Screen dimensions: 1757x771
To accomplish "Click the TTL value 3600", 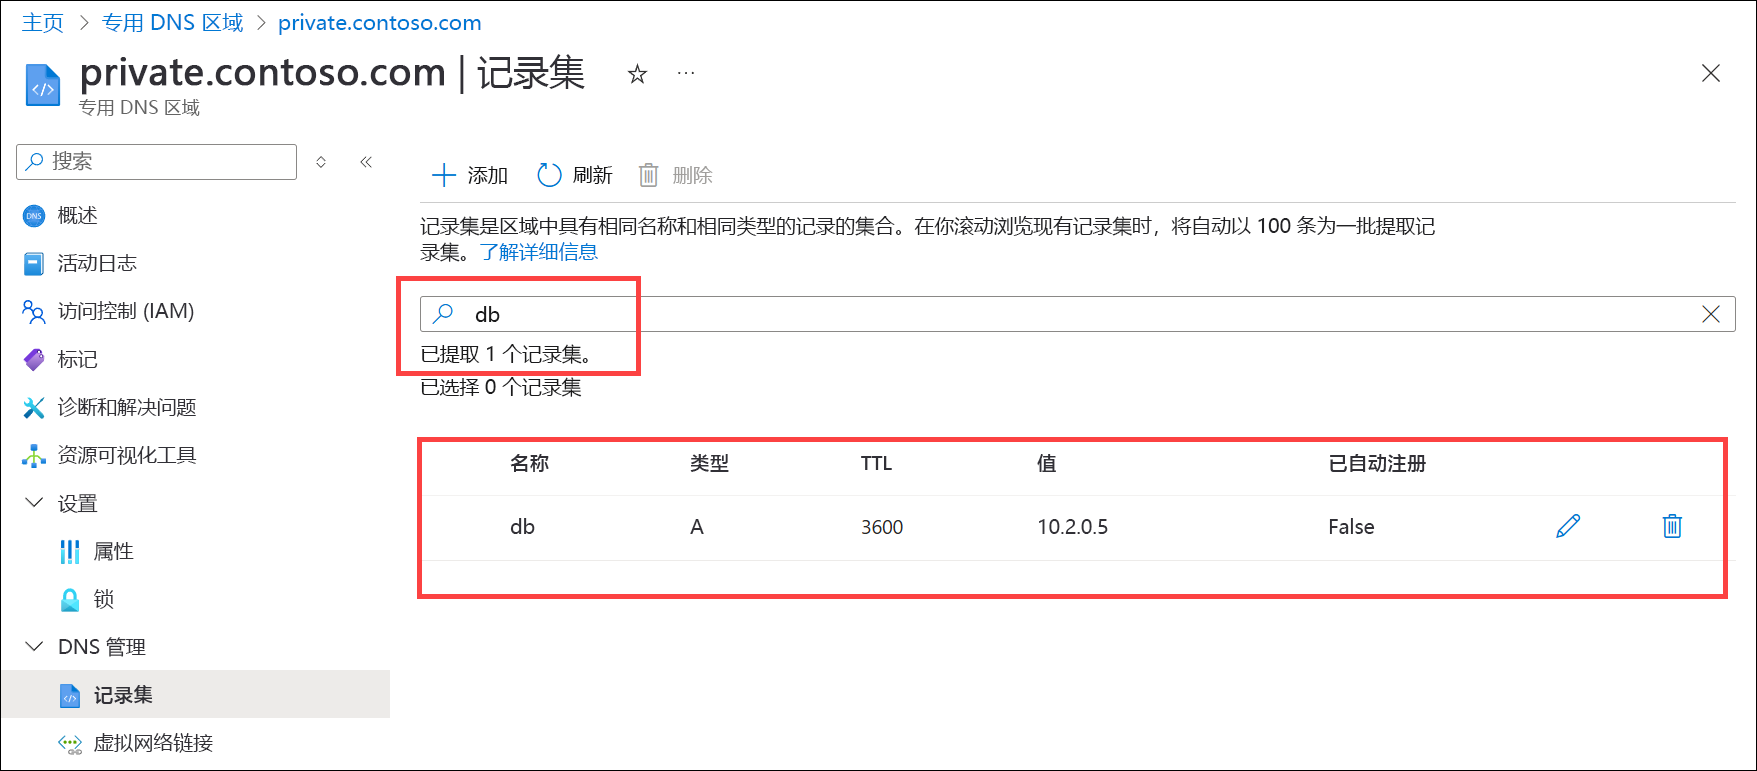I will [882, 527].
